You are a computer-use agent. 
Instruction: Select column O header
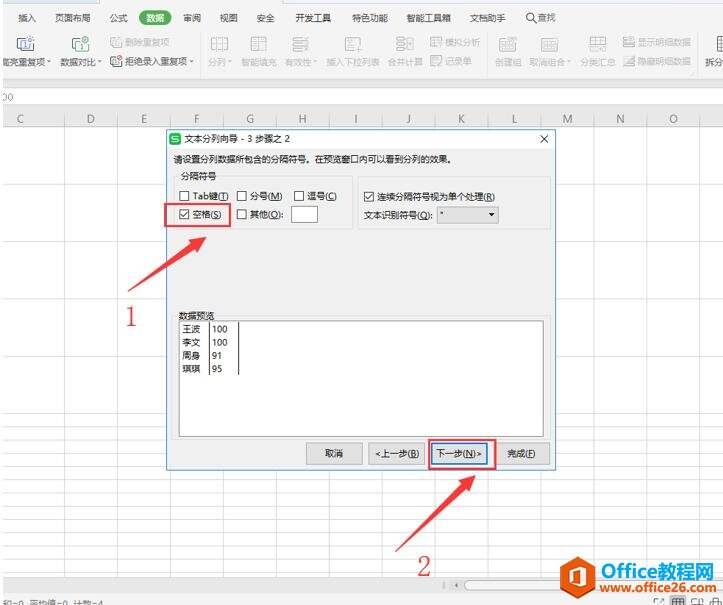point(673,119)
